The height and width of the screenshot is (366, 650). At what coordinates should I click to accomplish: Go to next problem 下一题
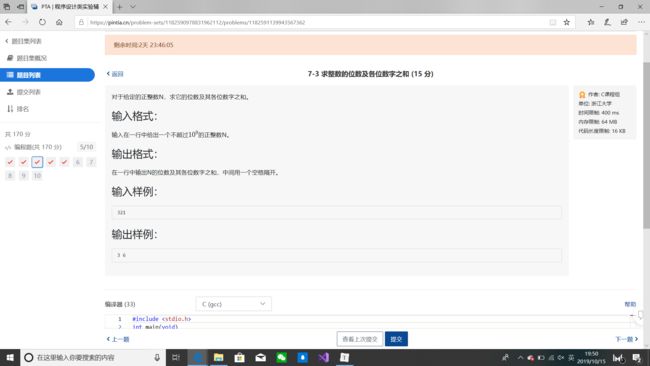[x=627, y=339]
